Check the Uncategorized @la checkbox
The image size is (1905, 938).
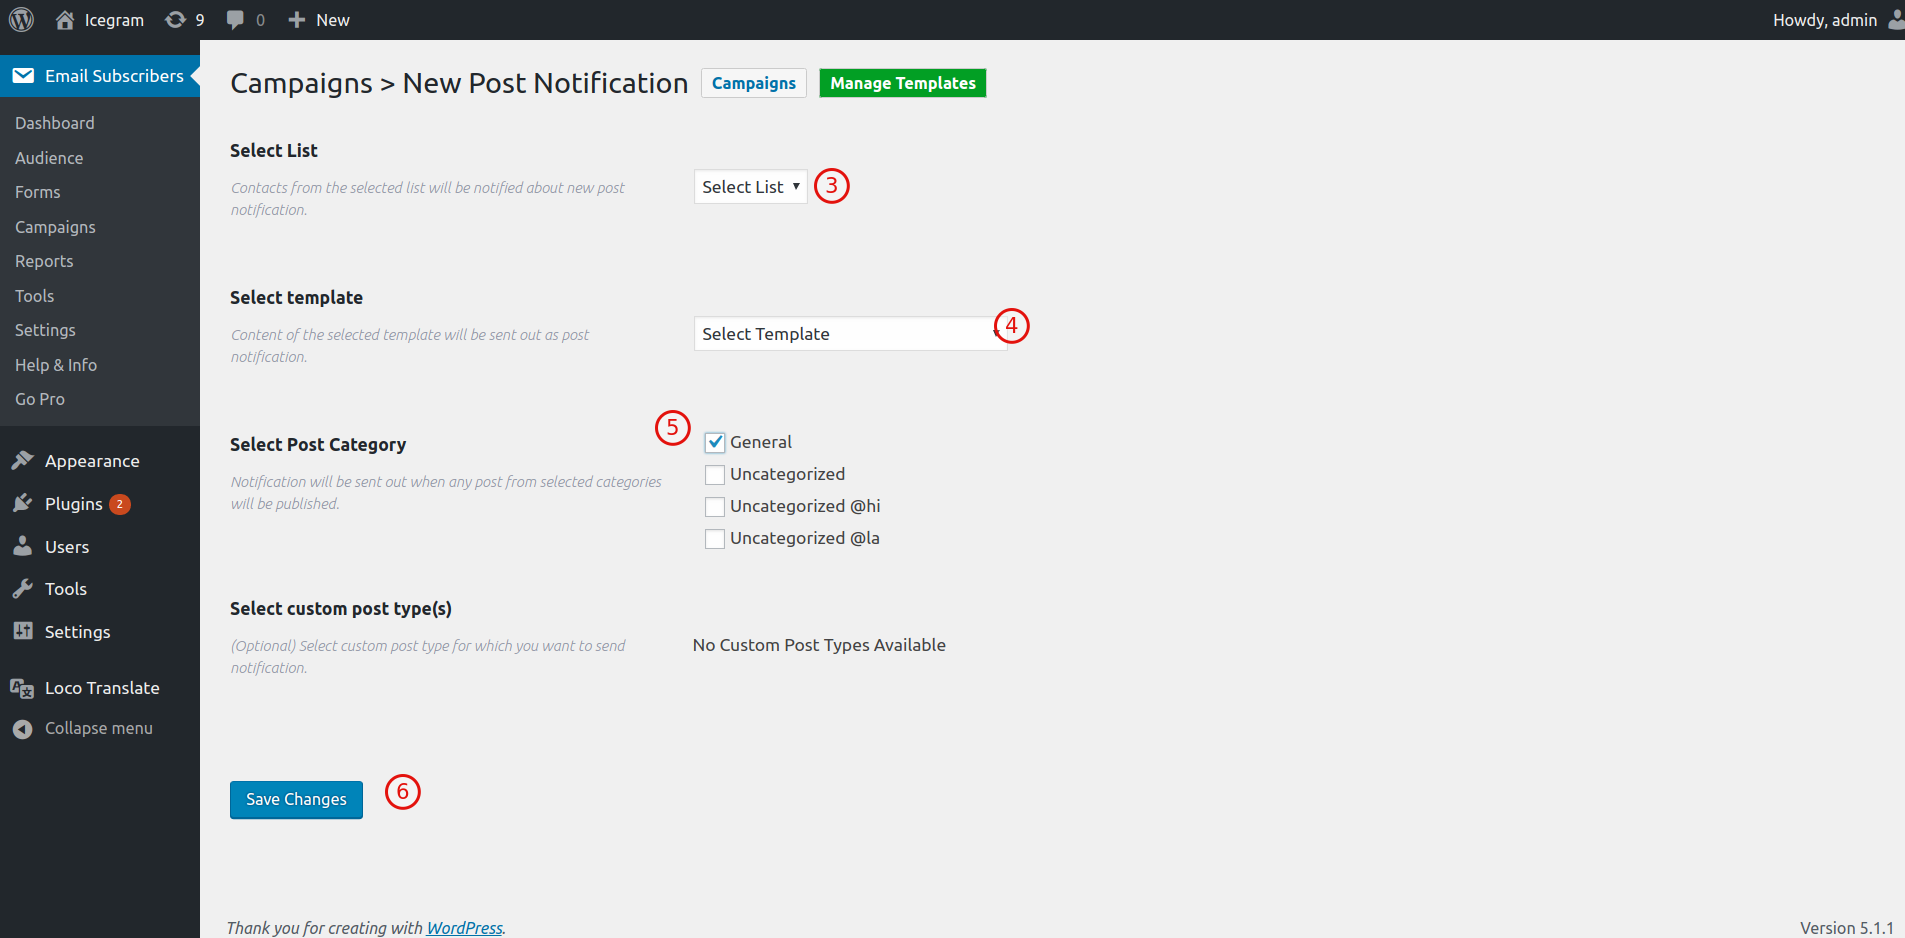pos(715,538)
